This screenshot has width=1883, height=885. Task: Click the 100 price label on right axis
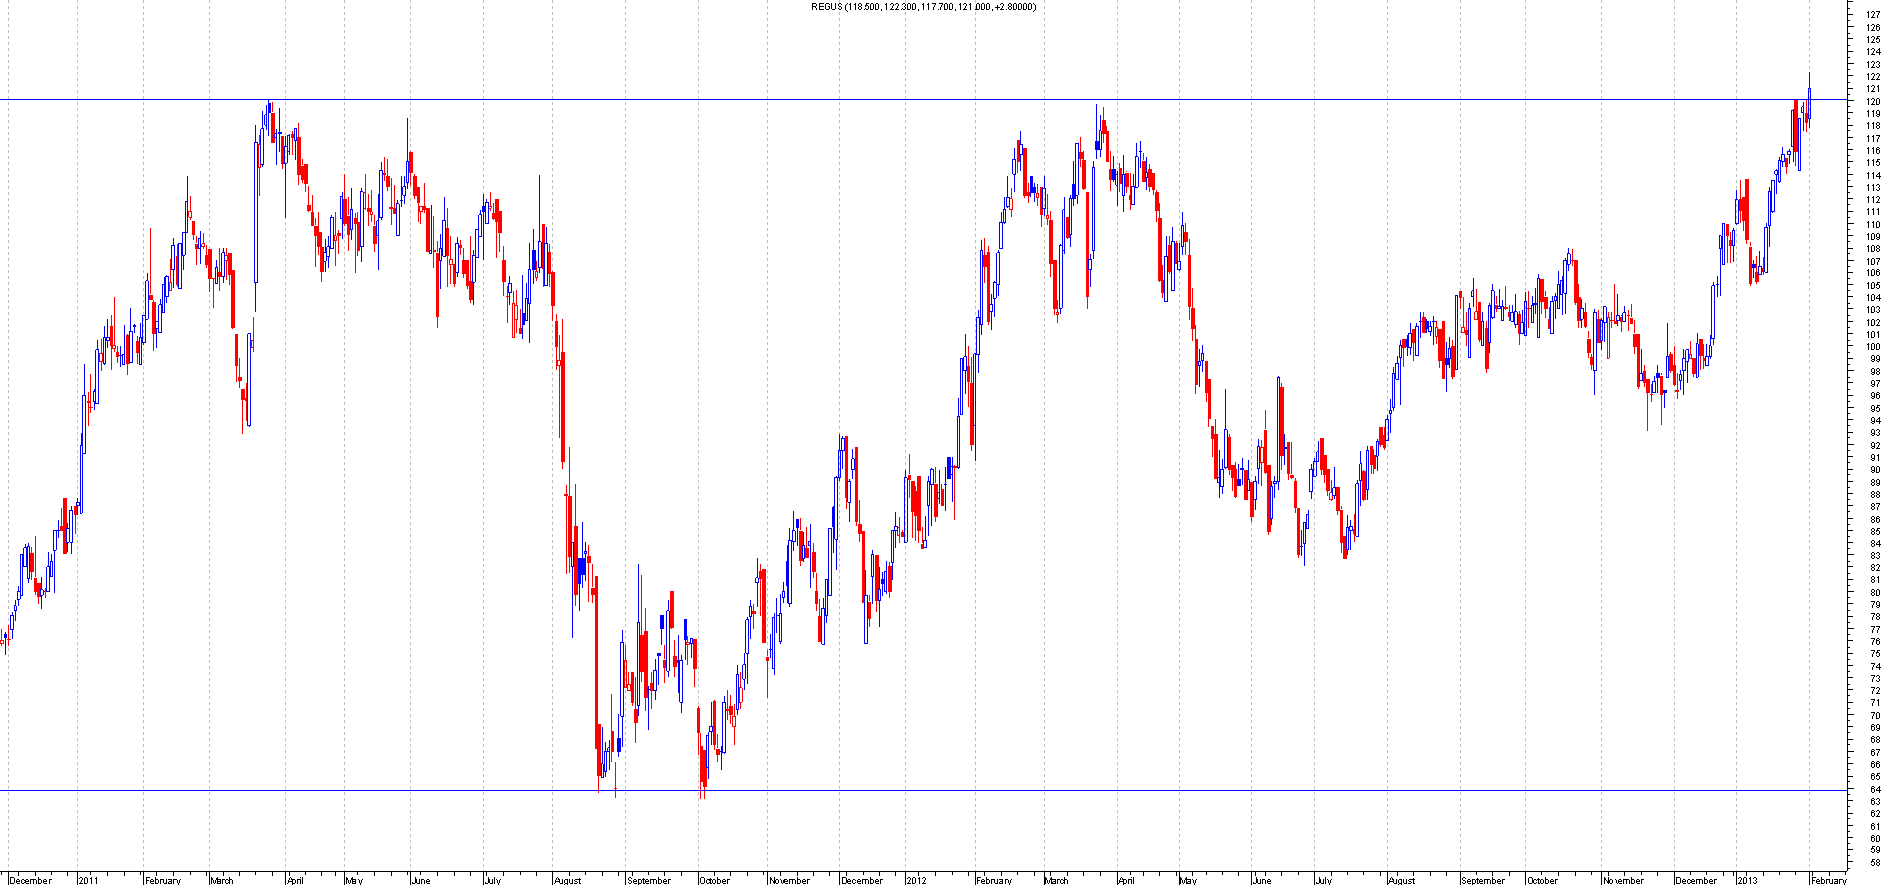click(1873, 347)
